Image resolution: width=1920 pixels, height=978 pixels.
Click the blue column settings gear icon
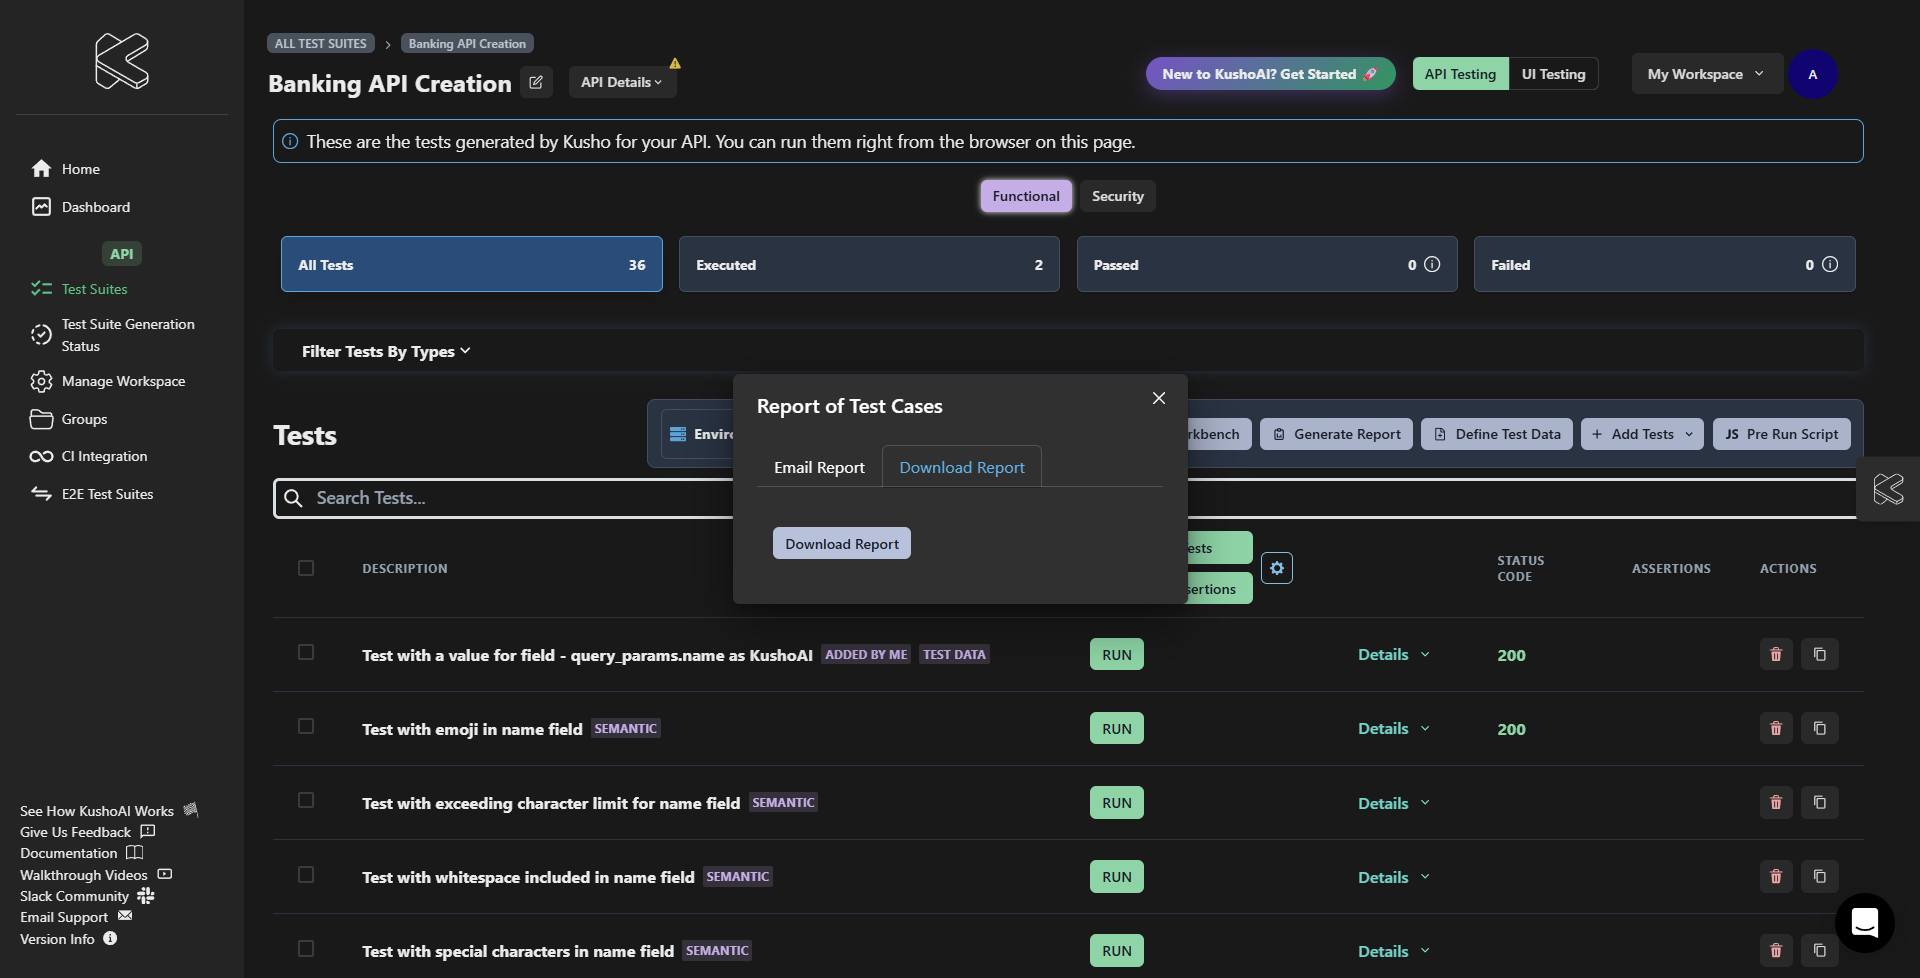tap(1277, 568)
